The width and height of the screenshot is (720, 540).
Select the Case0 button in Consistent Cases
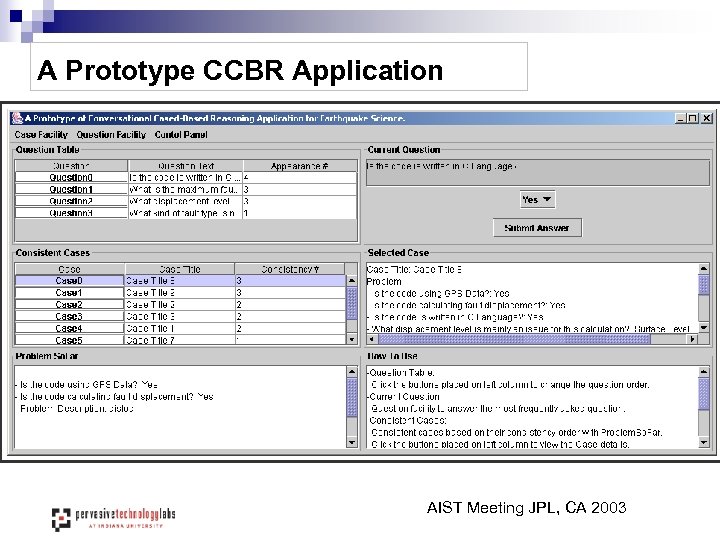69,281
